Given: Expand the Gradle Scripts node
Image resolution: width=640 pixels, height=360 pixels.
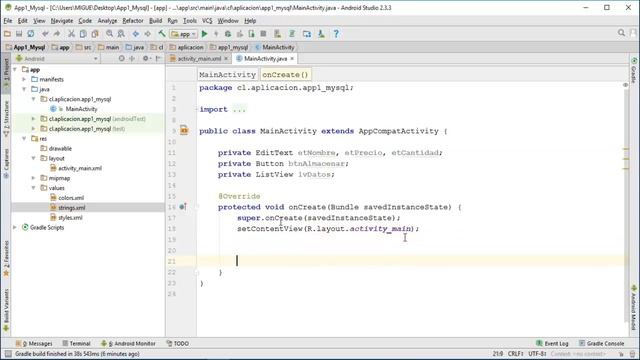Looking at the screenshot, I should (15, 227).
